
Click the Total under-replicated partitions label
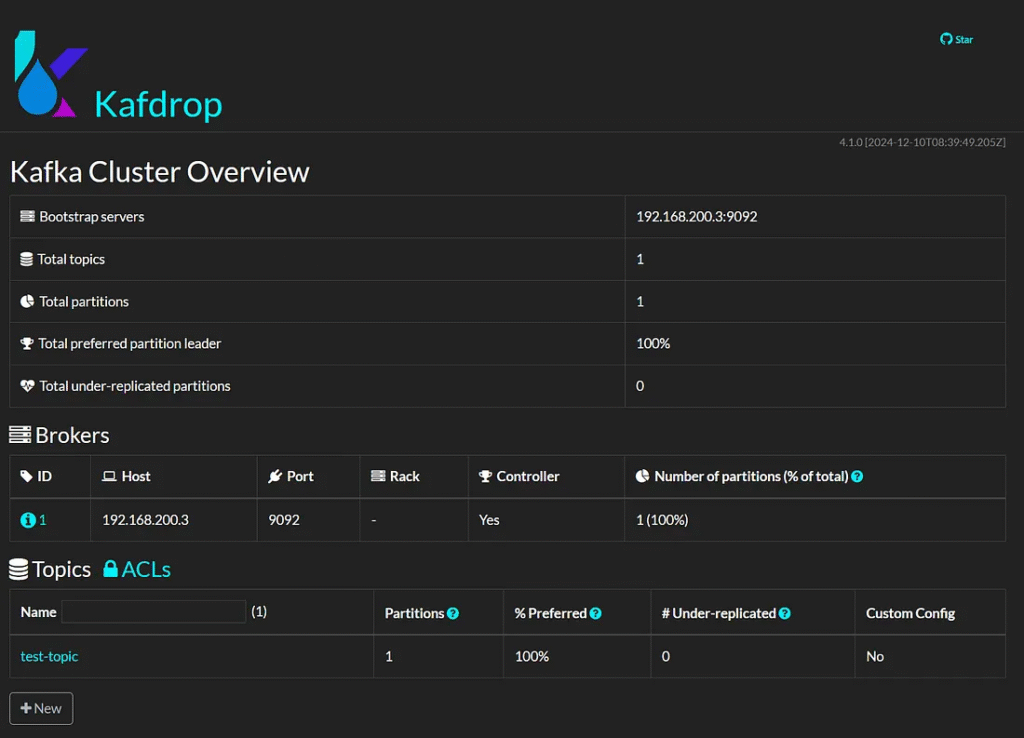[135, 386]
